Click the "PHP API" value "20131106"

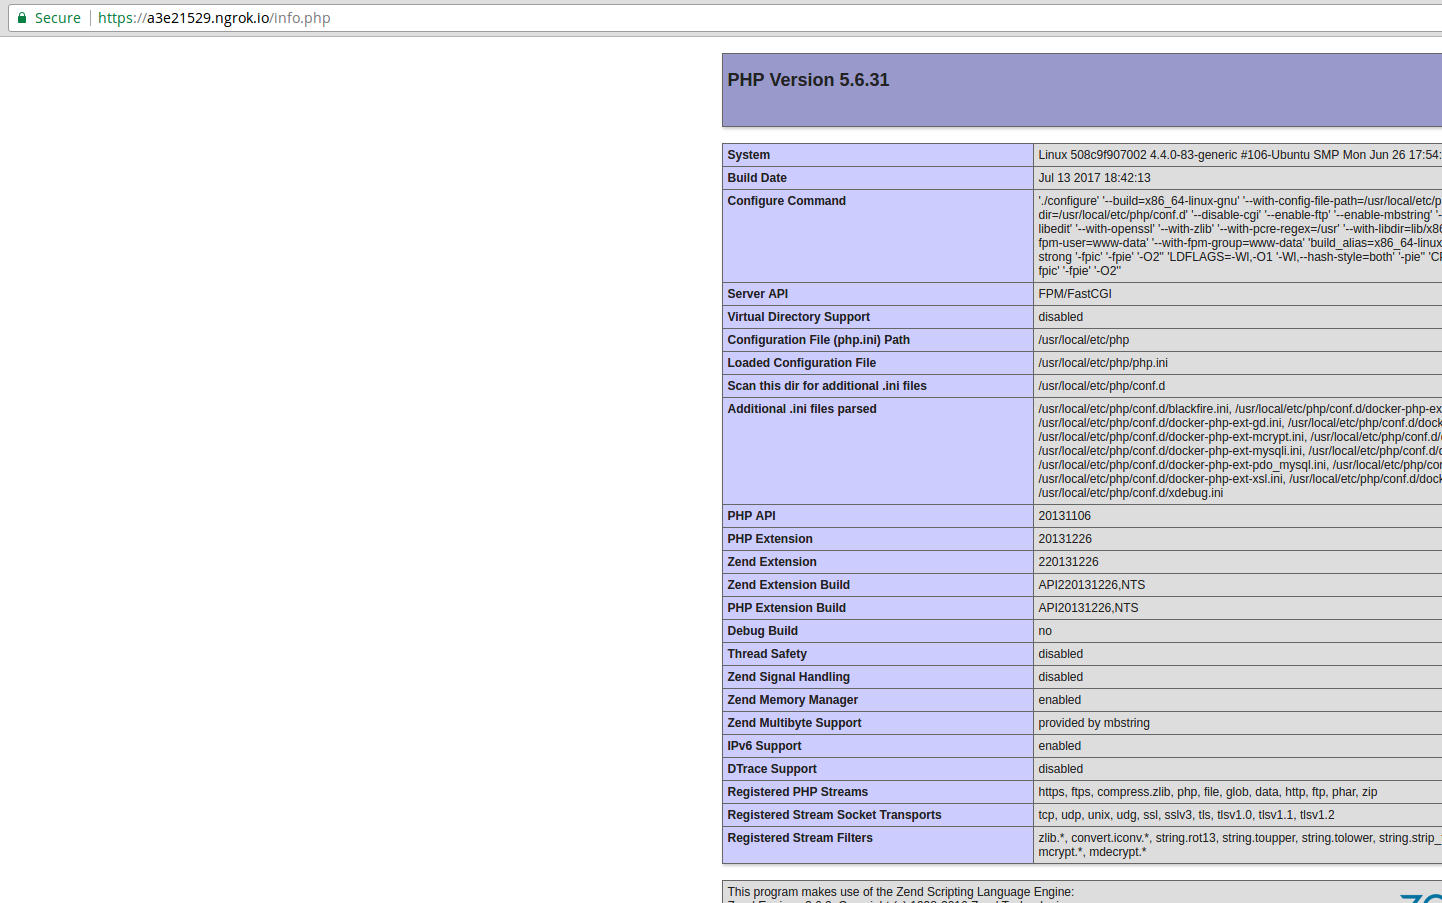[x=1064, y=515]
